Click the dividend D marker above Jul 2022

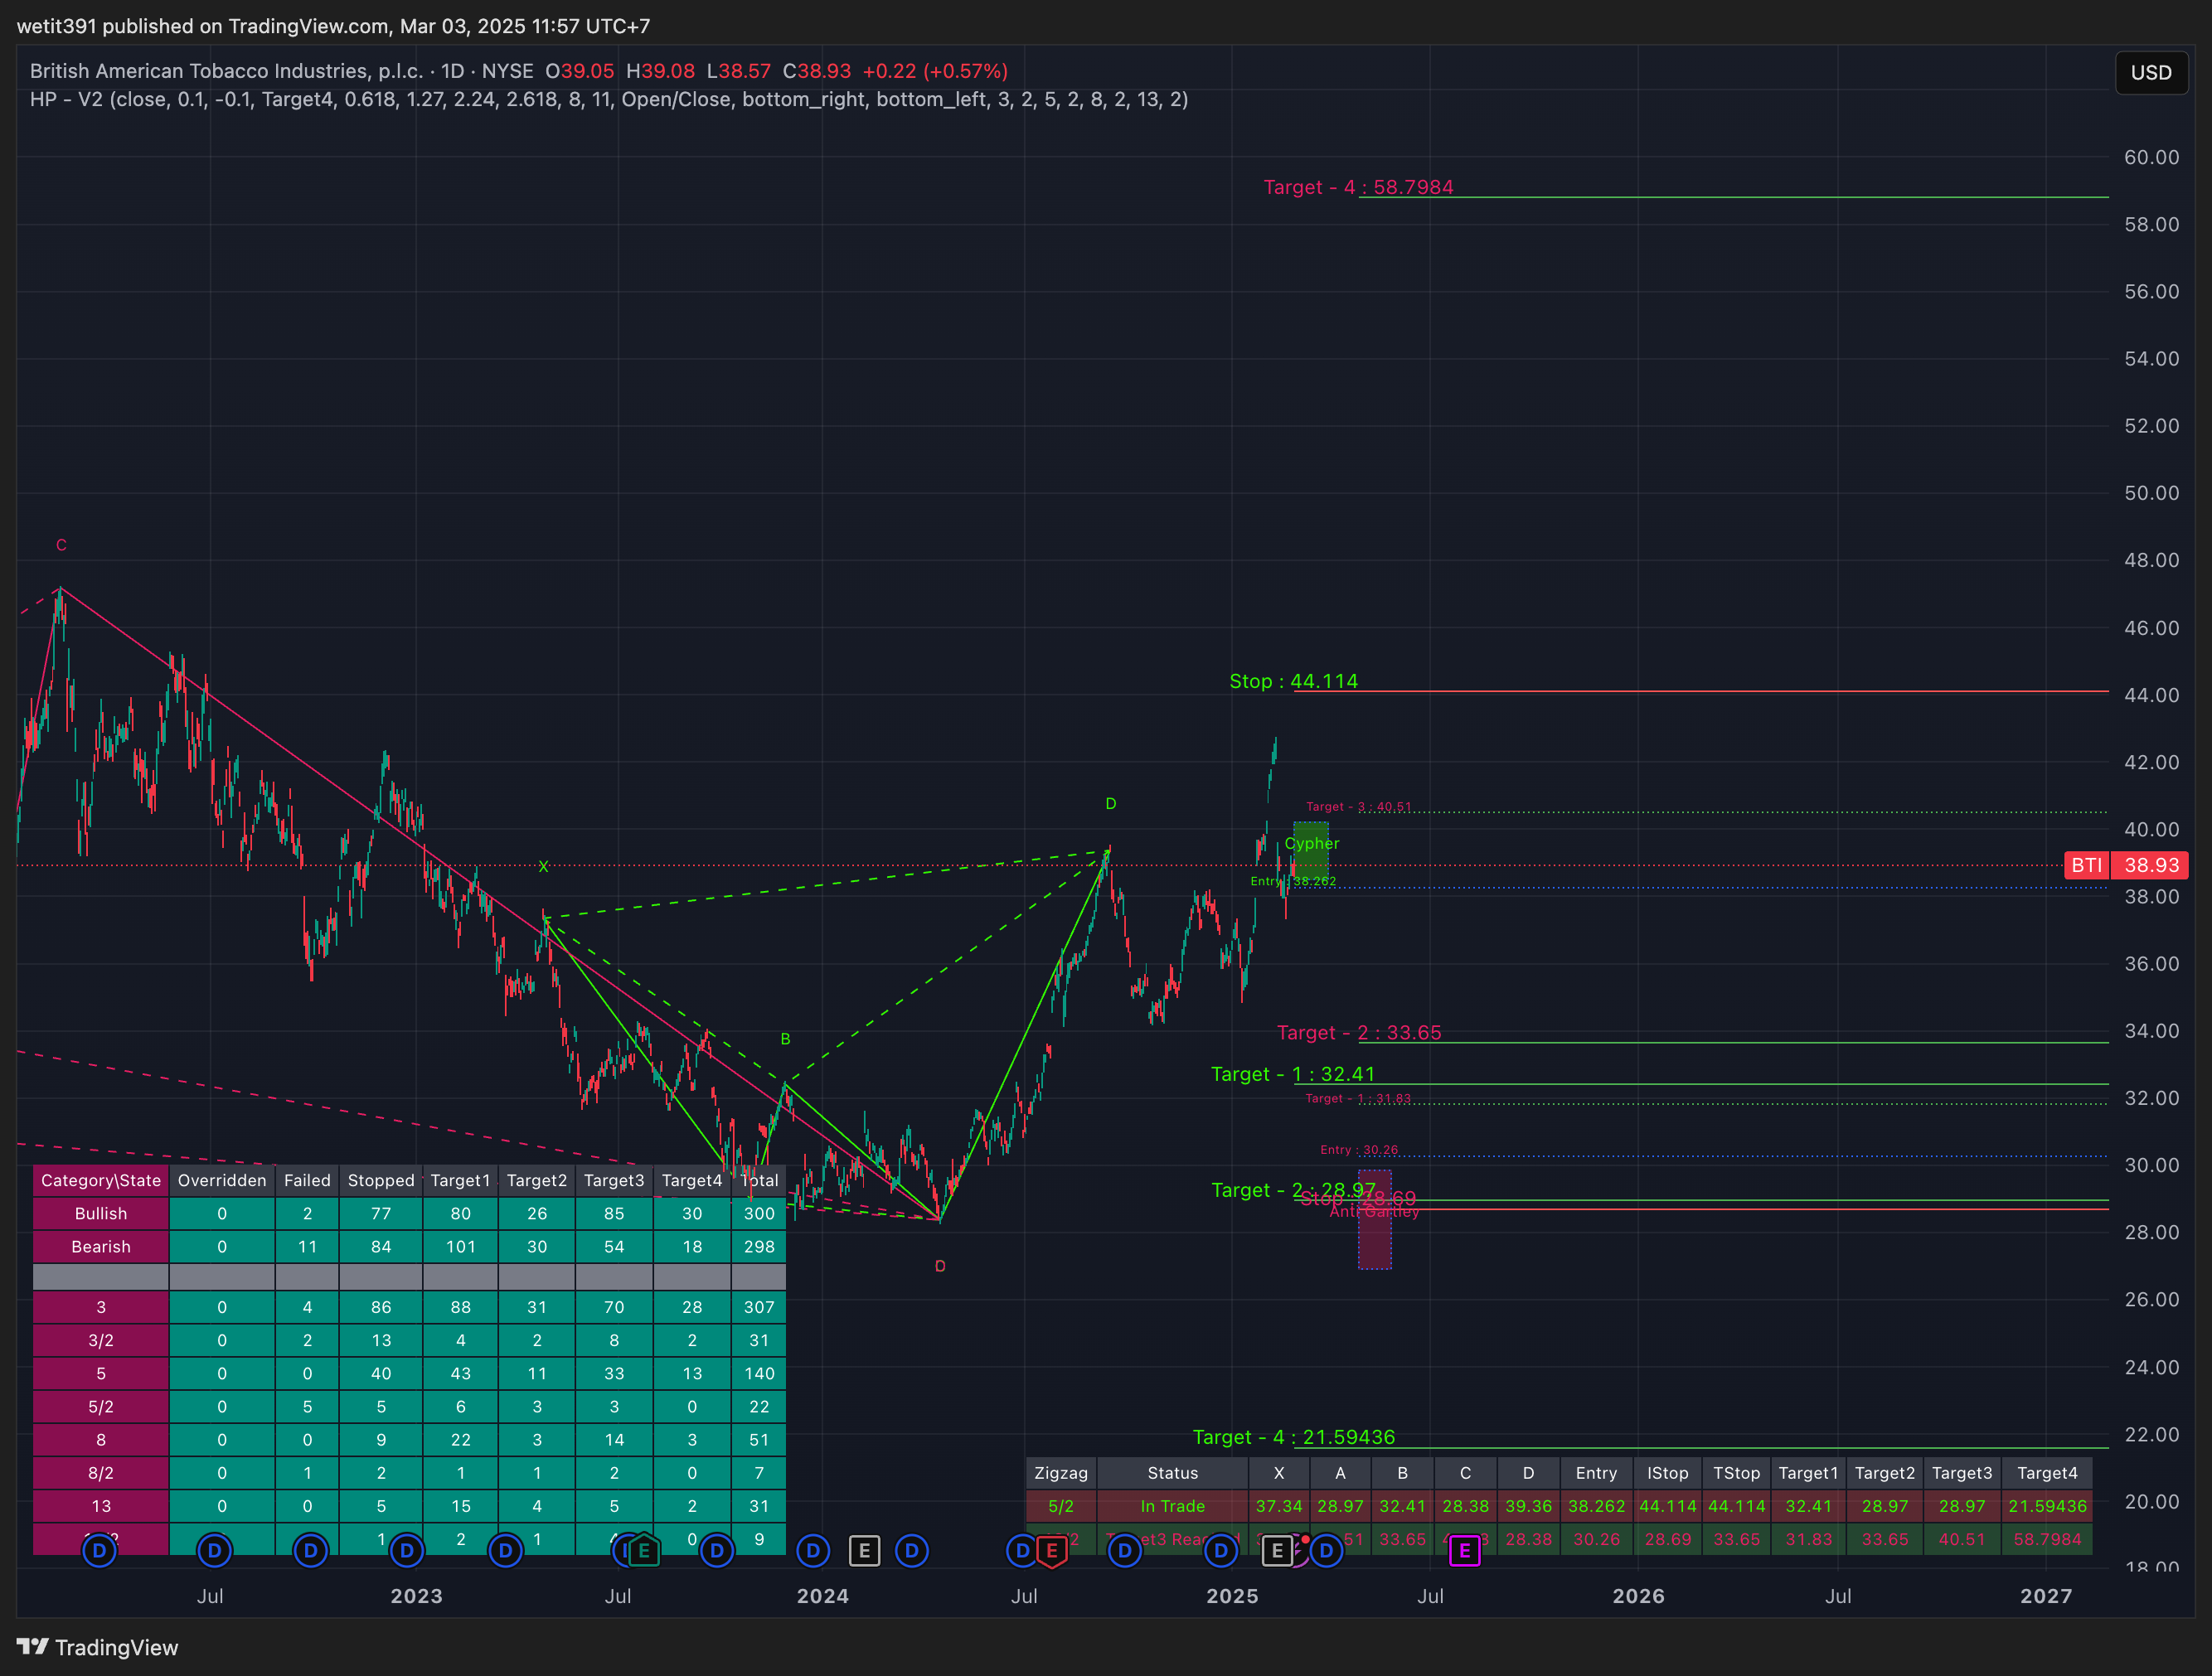click(x=214, y=1551)
